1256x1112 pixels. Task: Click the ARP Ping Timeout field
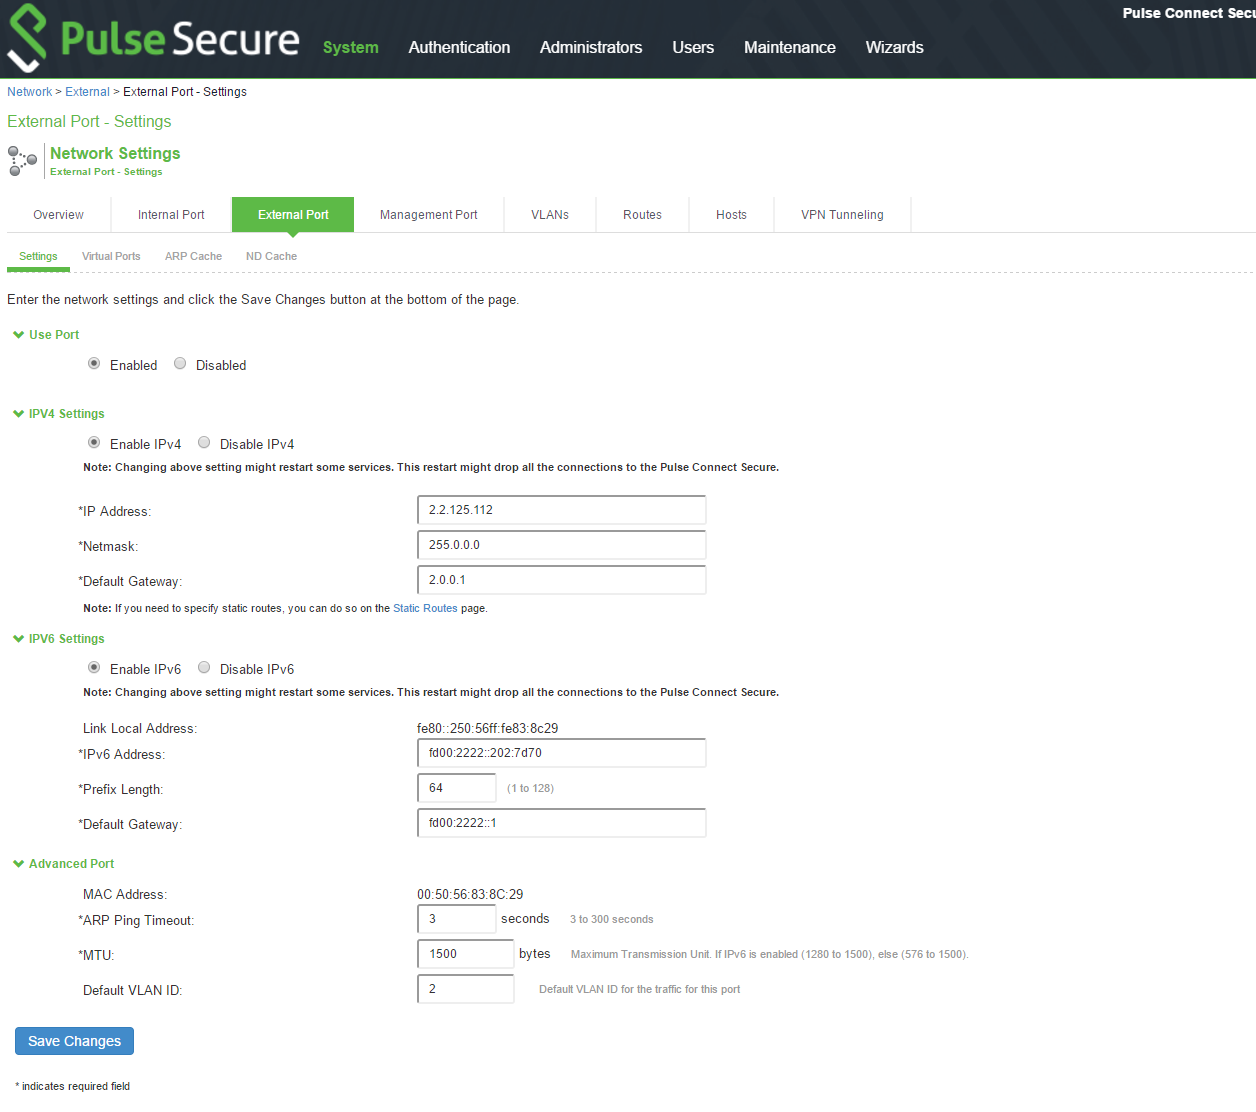point(457,919)
